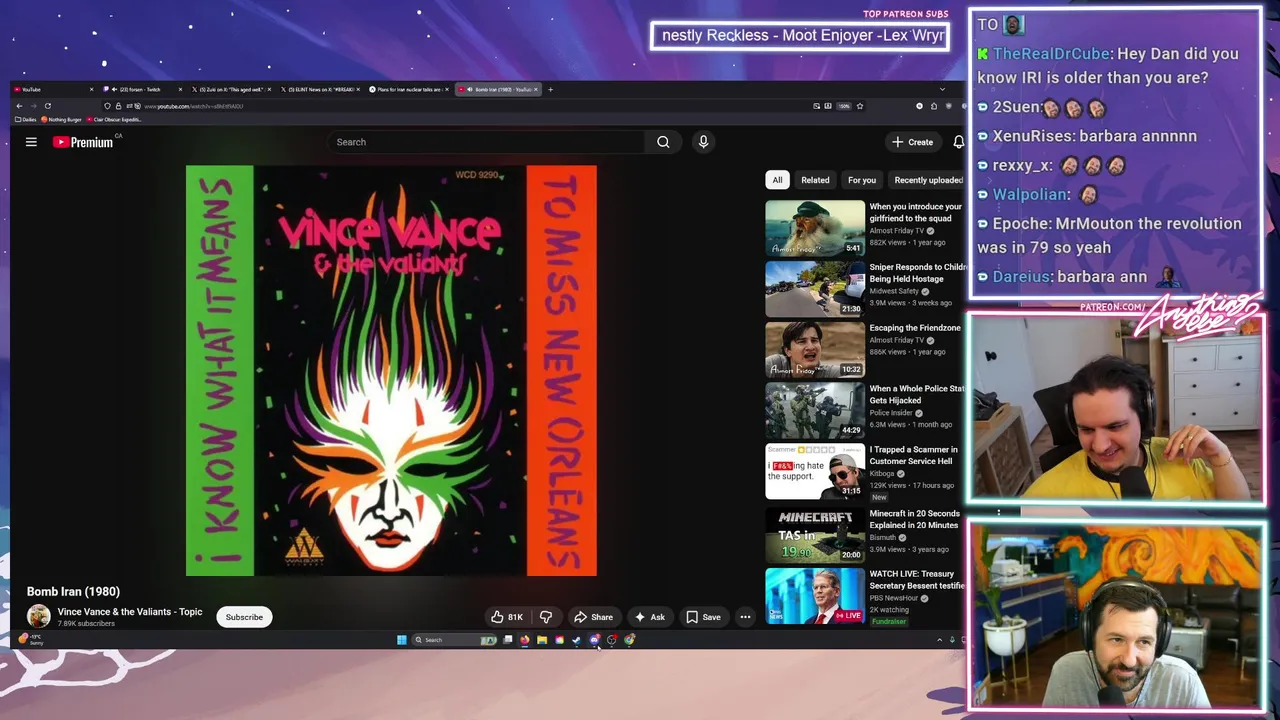Open Escaping the Friendzone thumbnail
This screenshot has height=720, width=1280.
coord(815,350)
